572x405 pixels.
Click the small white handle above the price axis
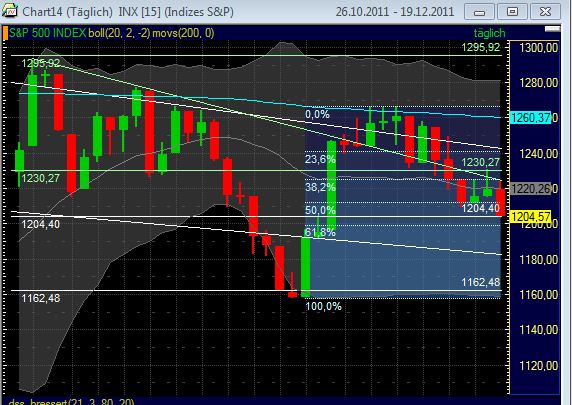click(x=552, y=29)
